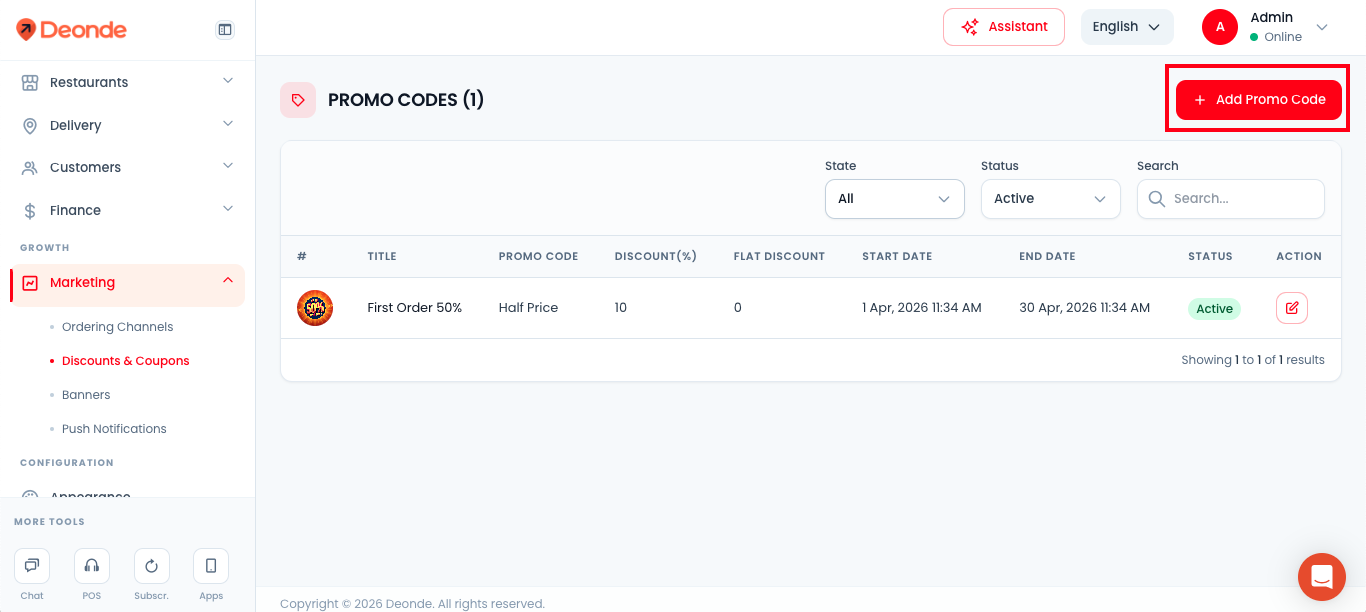Open Chat tool icon
Screen dimensions: 1366x612
[x=32, y=566]
